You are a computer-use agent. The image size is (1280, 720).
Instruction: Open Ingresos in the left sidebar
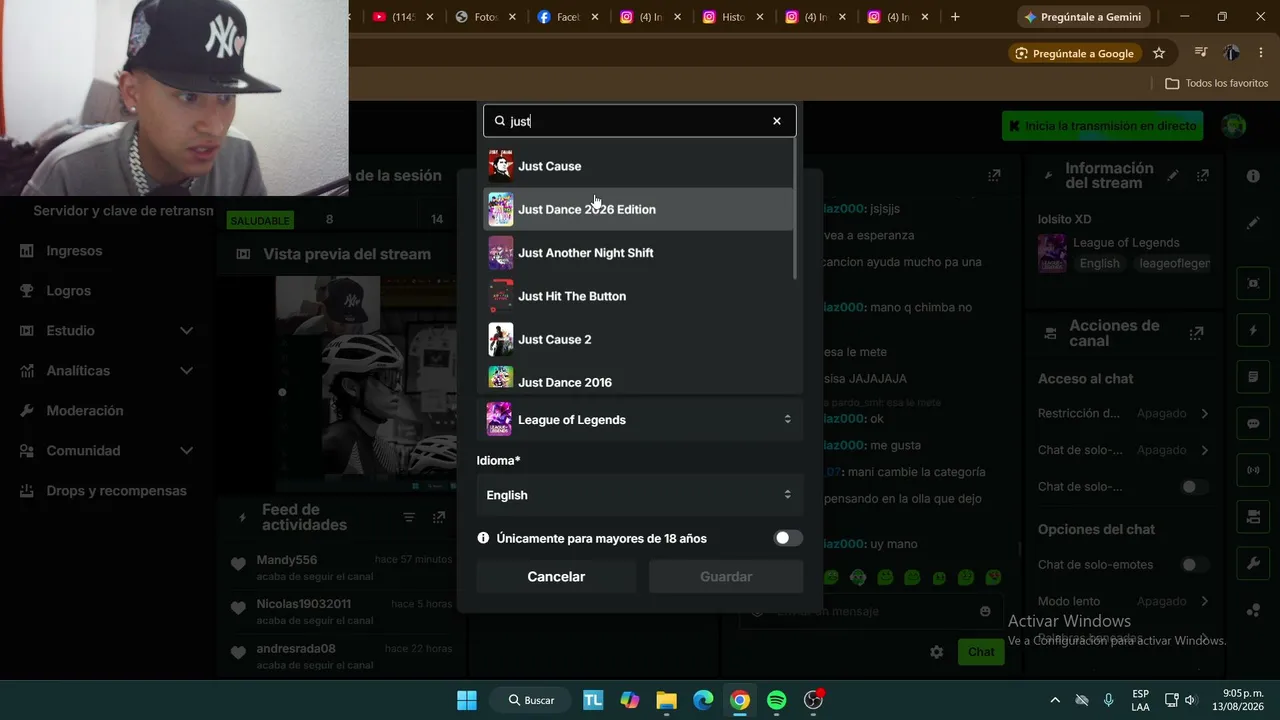coord(74,251)
